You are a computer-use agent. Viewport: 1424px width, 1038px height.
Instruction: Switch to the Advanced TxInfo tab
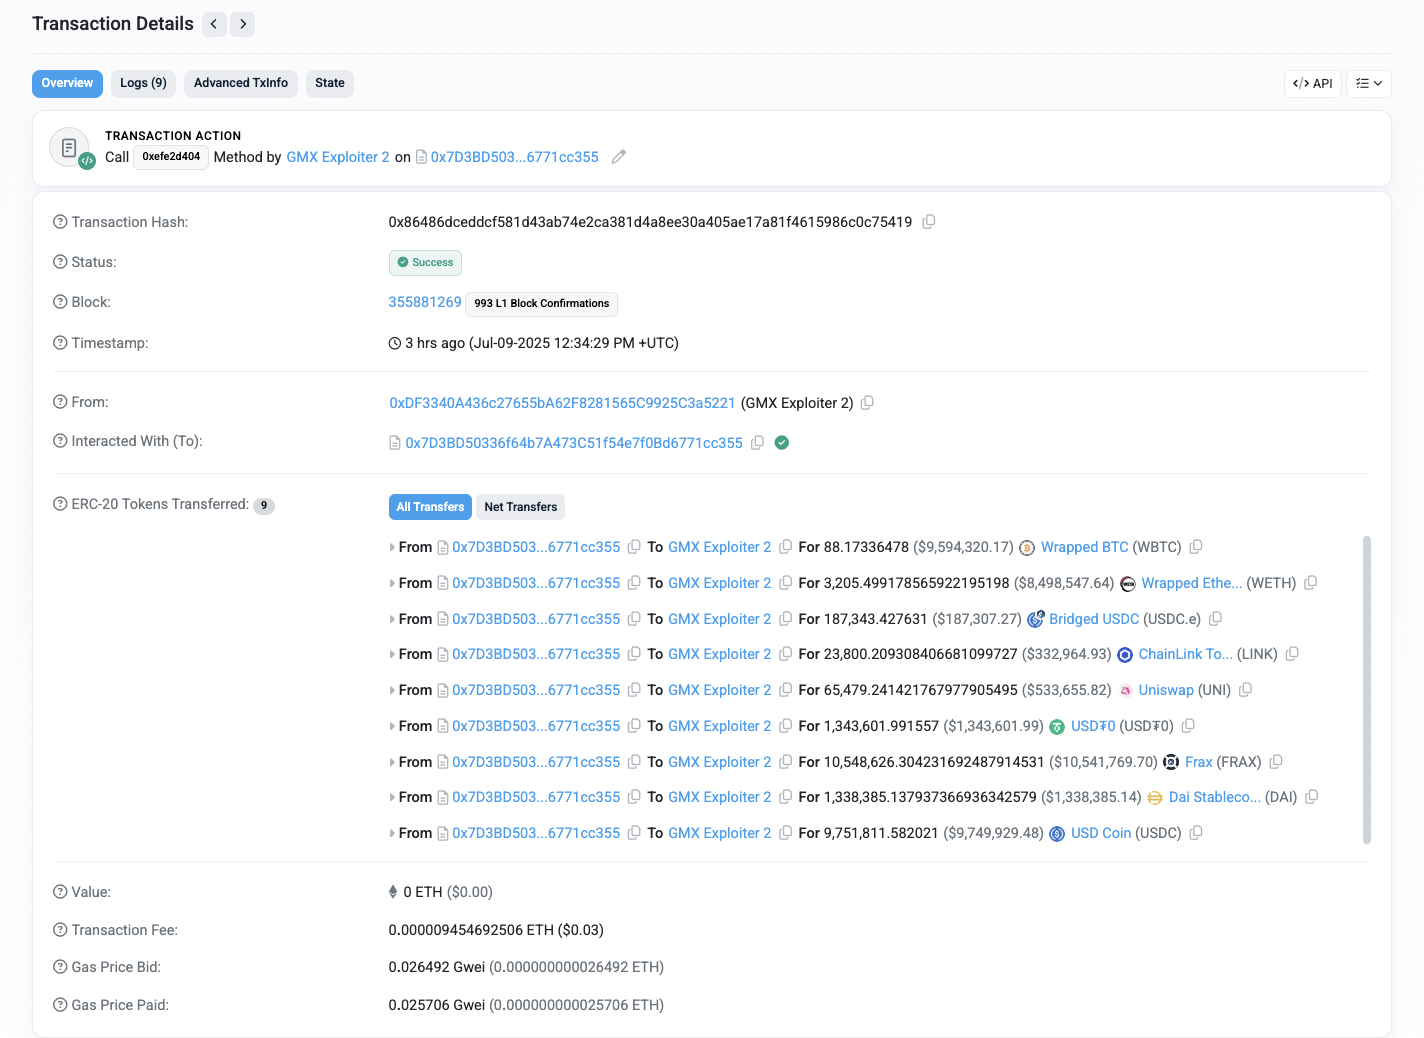[x=240, y=83]
